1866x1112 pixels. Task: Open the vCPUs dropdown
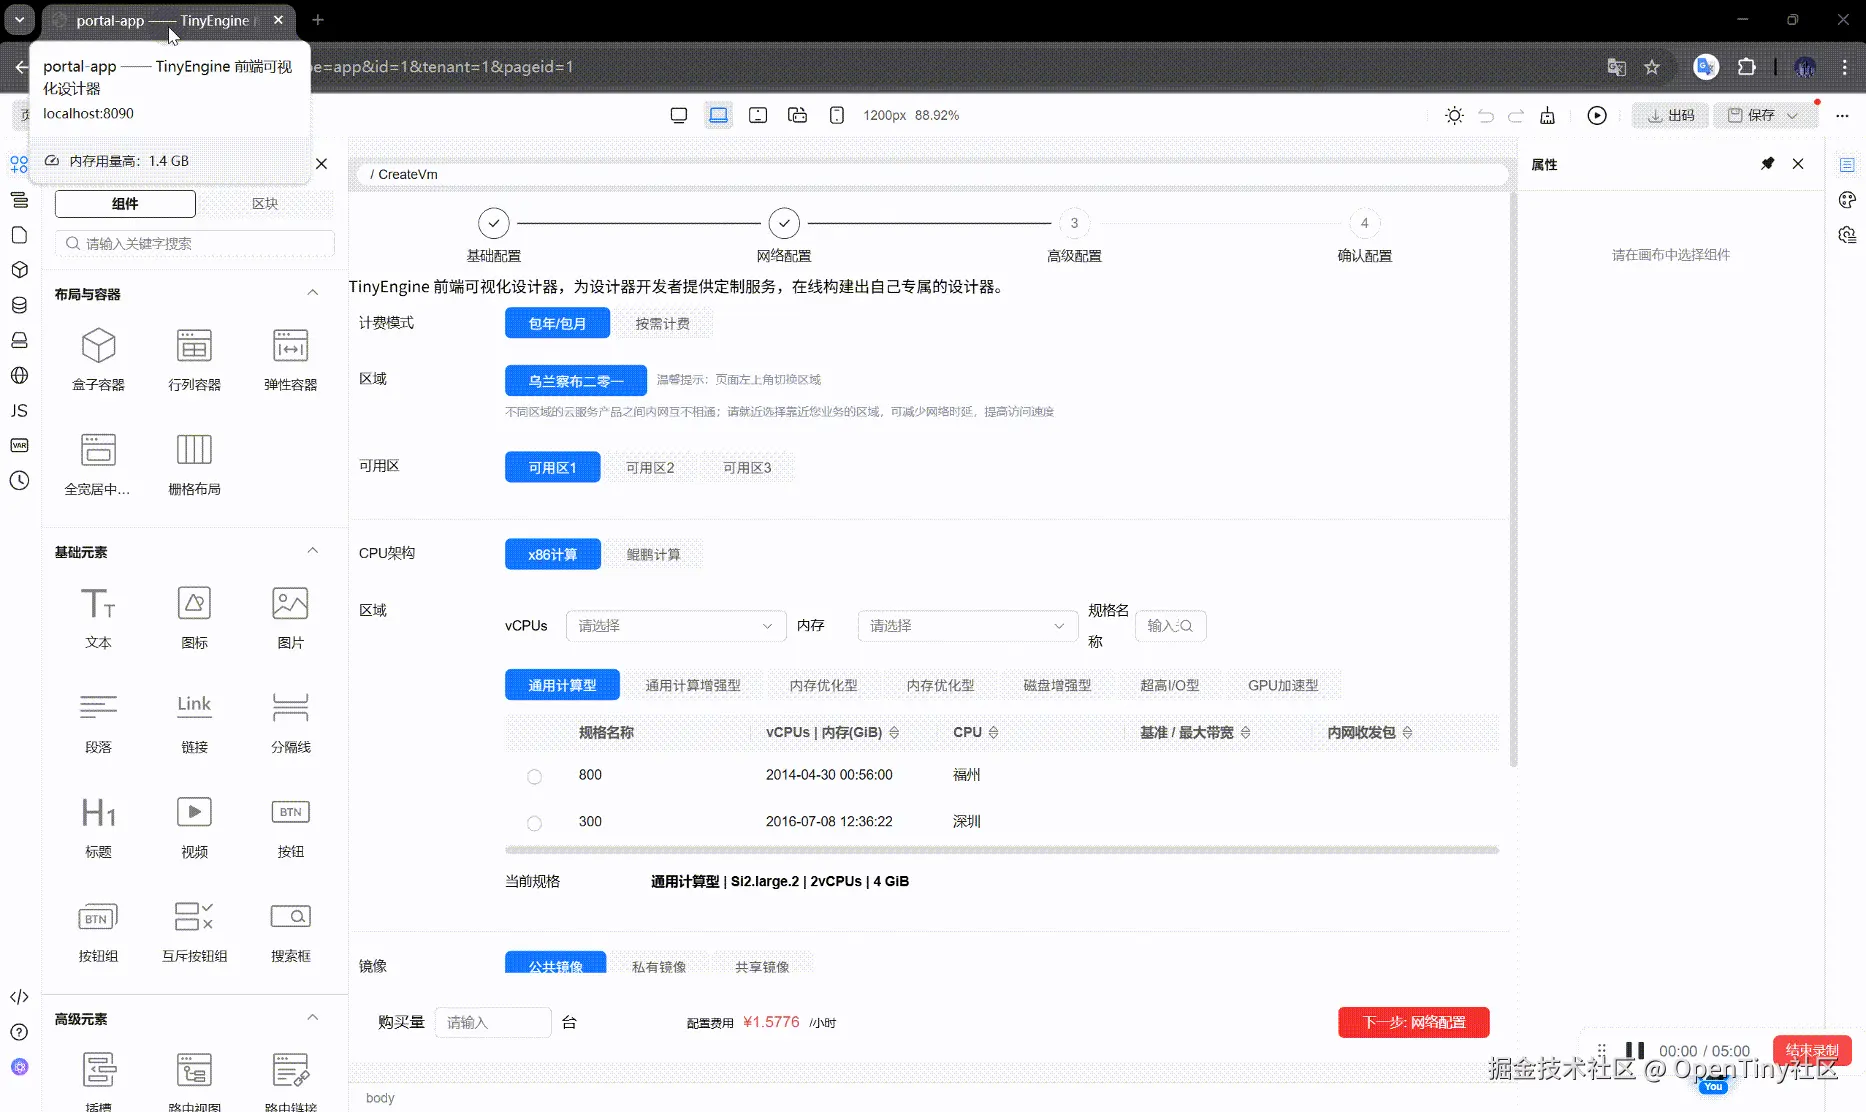point(675,626)
